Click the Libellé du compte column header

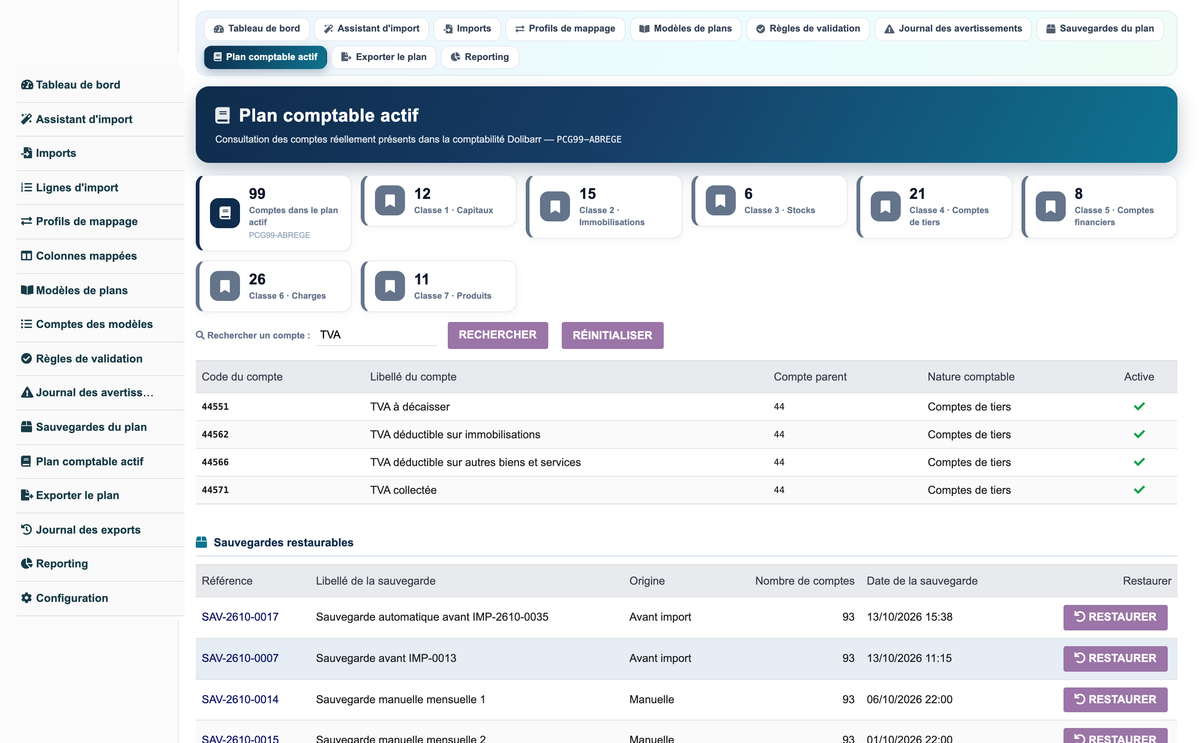[x=413, y=377]
